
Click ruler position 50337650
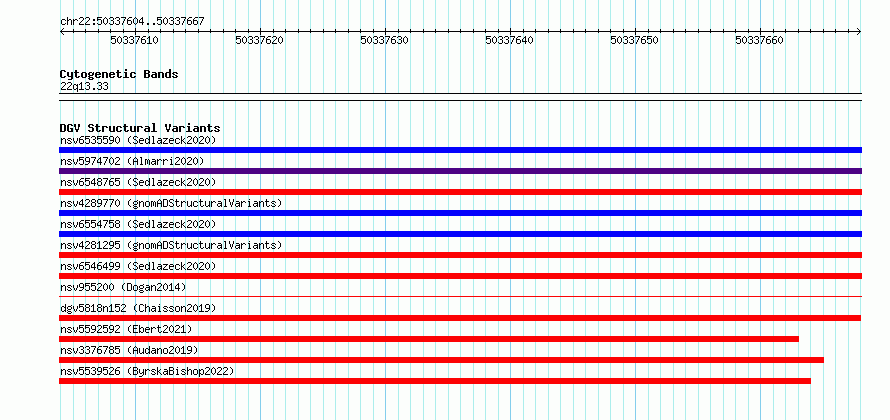coord(635,40)
